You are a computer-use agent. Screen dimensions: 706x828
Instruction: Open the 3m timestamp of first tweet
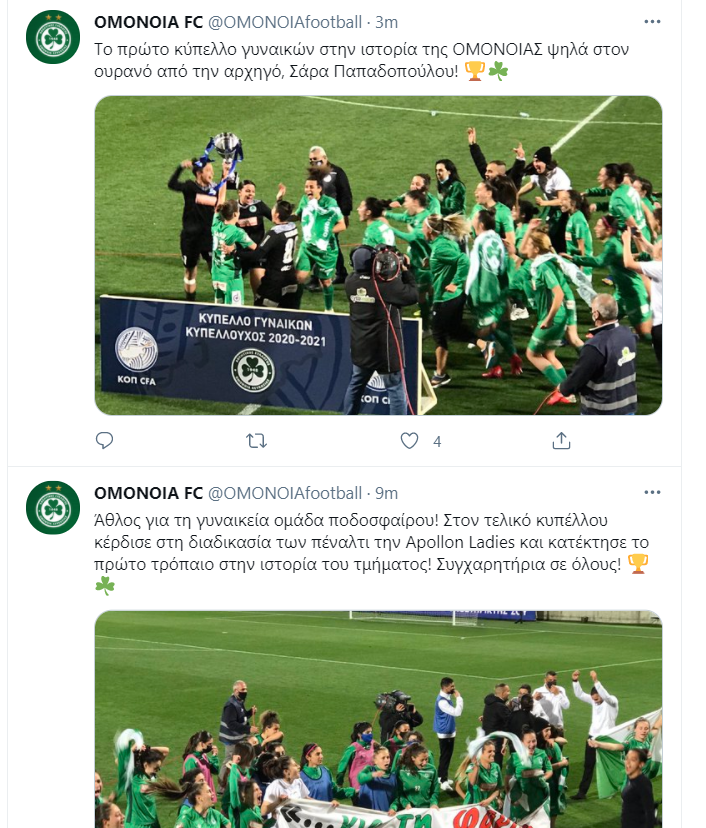[x=387, y=22]
